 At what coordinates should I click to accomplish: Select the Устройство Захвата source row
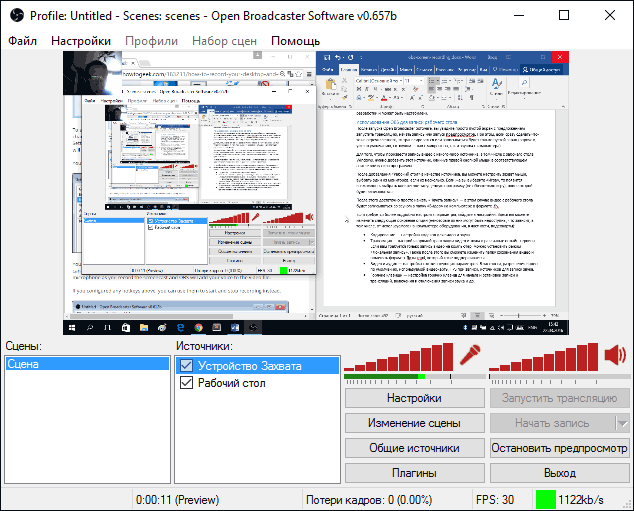pyautogui.click(x=258, y=365)
